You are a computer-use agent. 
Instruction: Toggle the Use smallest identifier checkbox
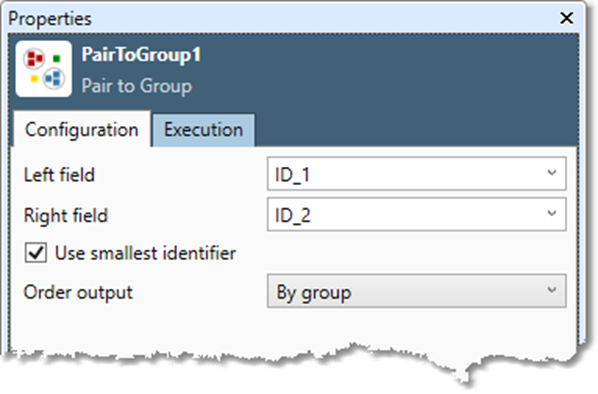coord(36,253)
